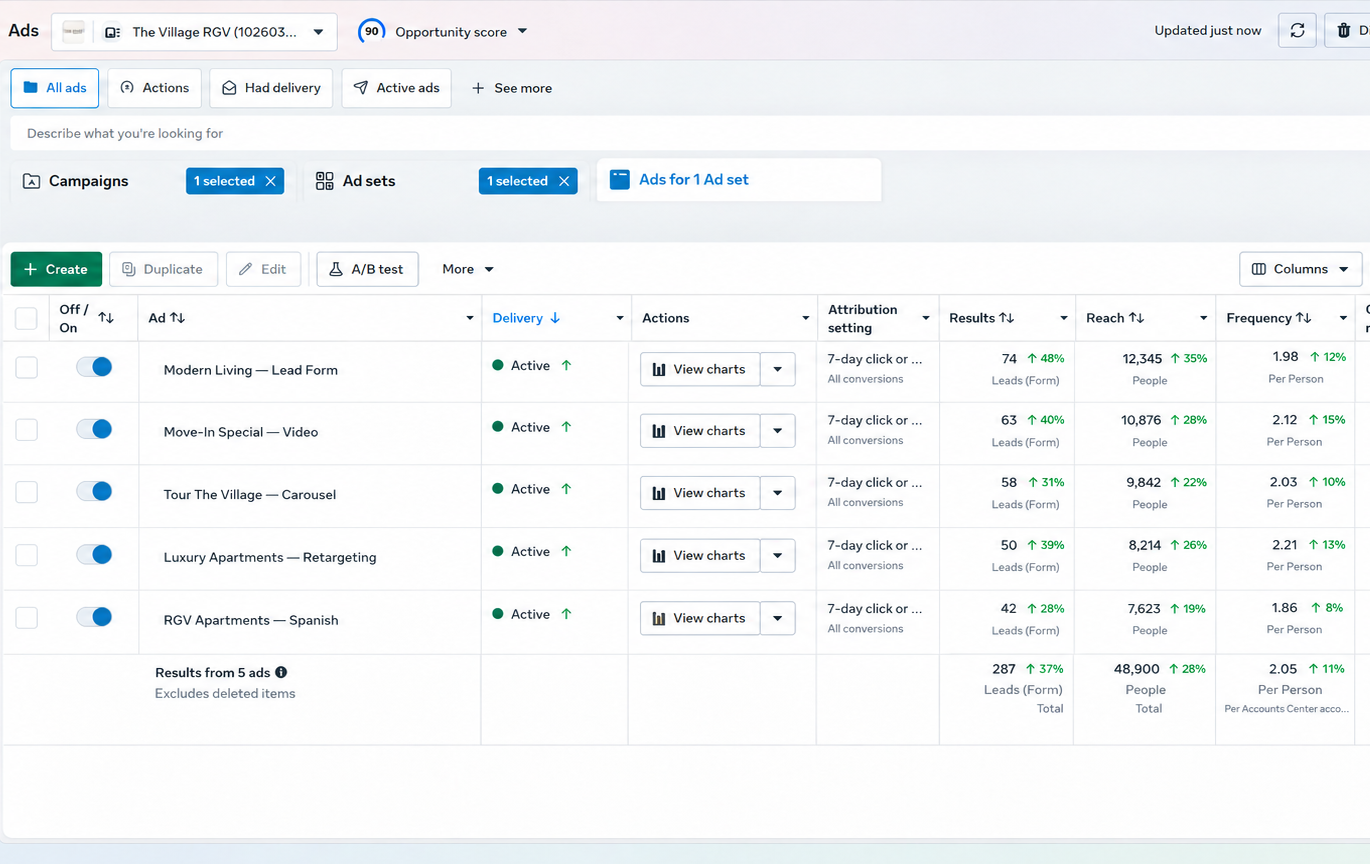1370x864 pixels.
Task: Open Attribution setting column options caret
Action: click(x=926, y=318)
